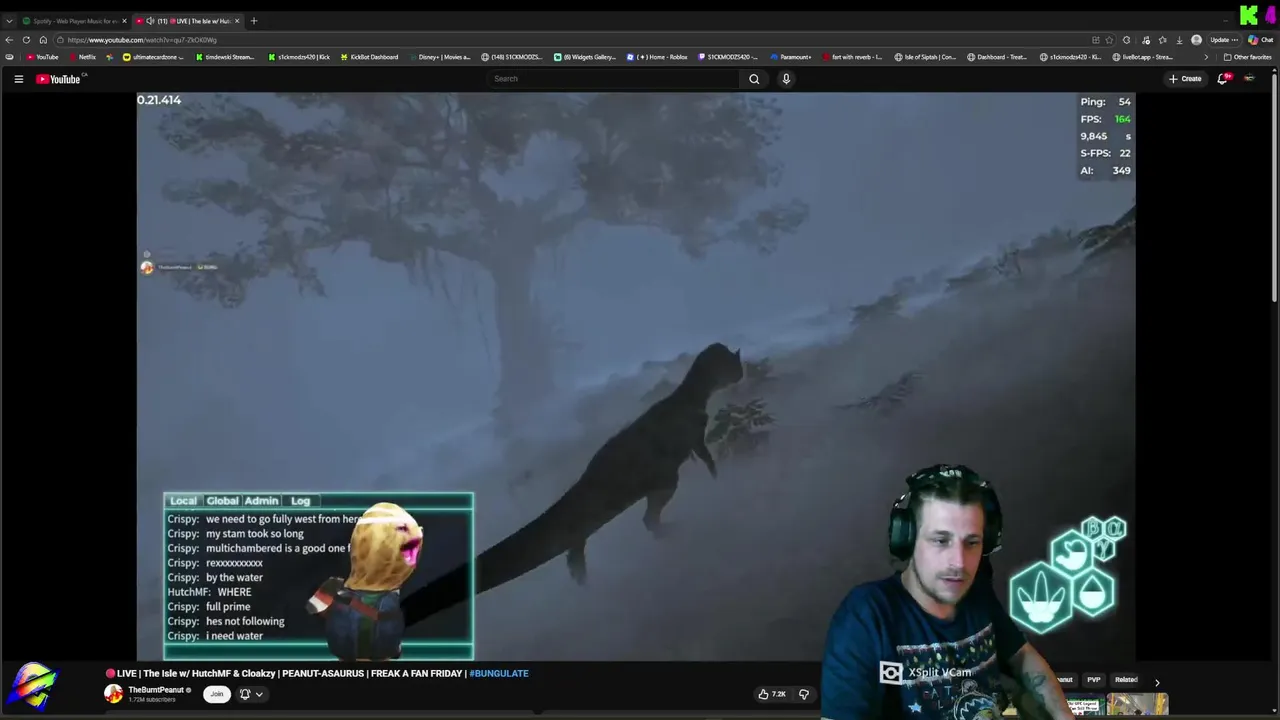The height and width of the screenshot is (720, 1280).
Task: Open the Other favorites folder
Action: tap(1248, 57)
